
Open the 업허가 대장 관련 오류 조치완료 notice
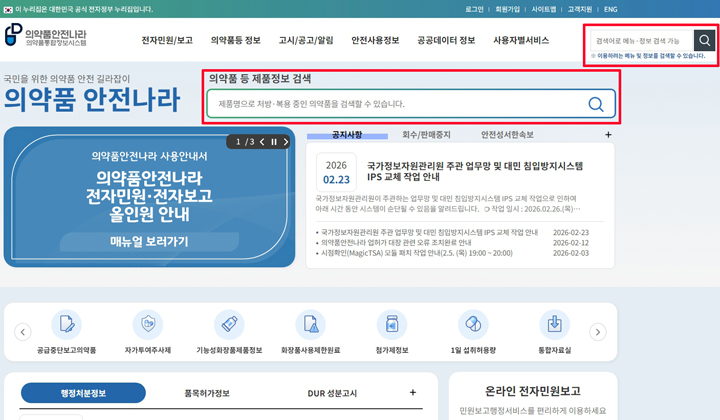396,242
